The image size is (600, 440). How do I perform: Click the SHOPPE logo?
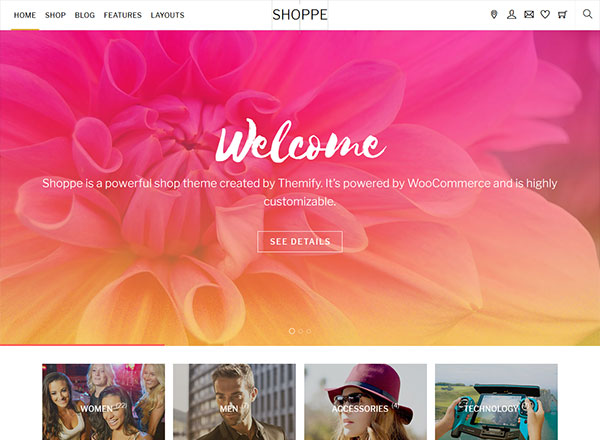click(x=300, y=15)
